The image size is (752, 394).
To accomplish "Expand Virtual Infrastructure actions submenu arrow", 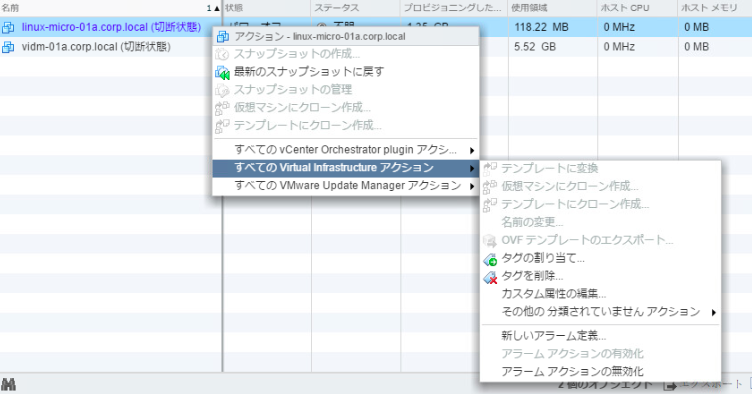I will tap(472, 168).
